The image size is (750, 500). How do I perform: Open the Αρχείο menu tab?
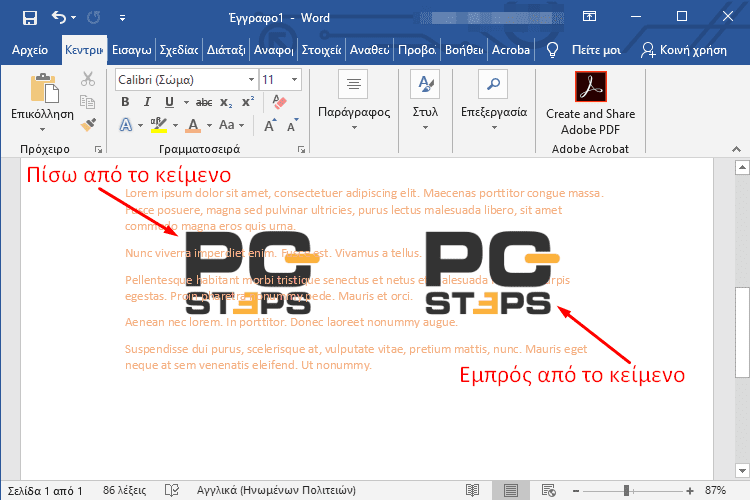click(x=30, y=50)
